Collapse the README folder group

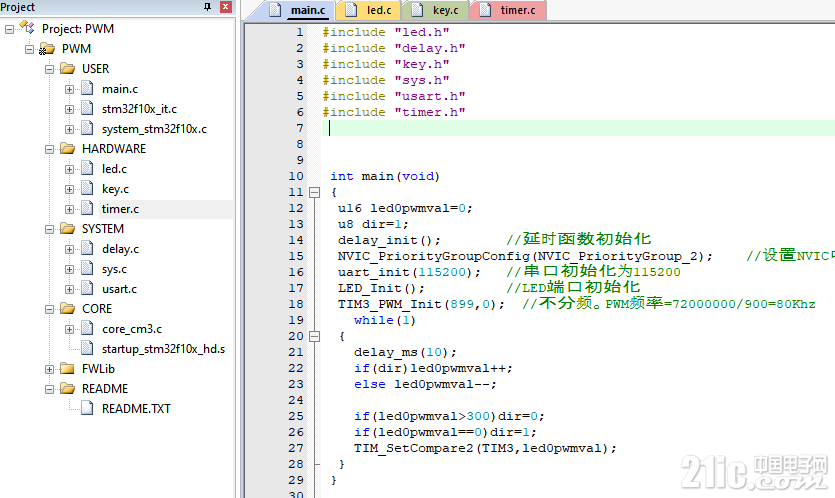click(50, 389)
